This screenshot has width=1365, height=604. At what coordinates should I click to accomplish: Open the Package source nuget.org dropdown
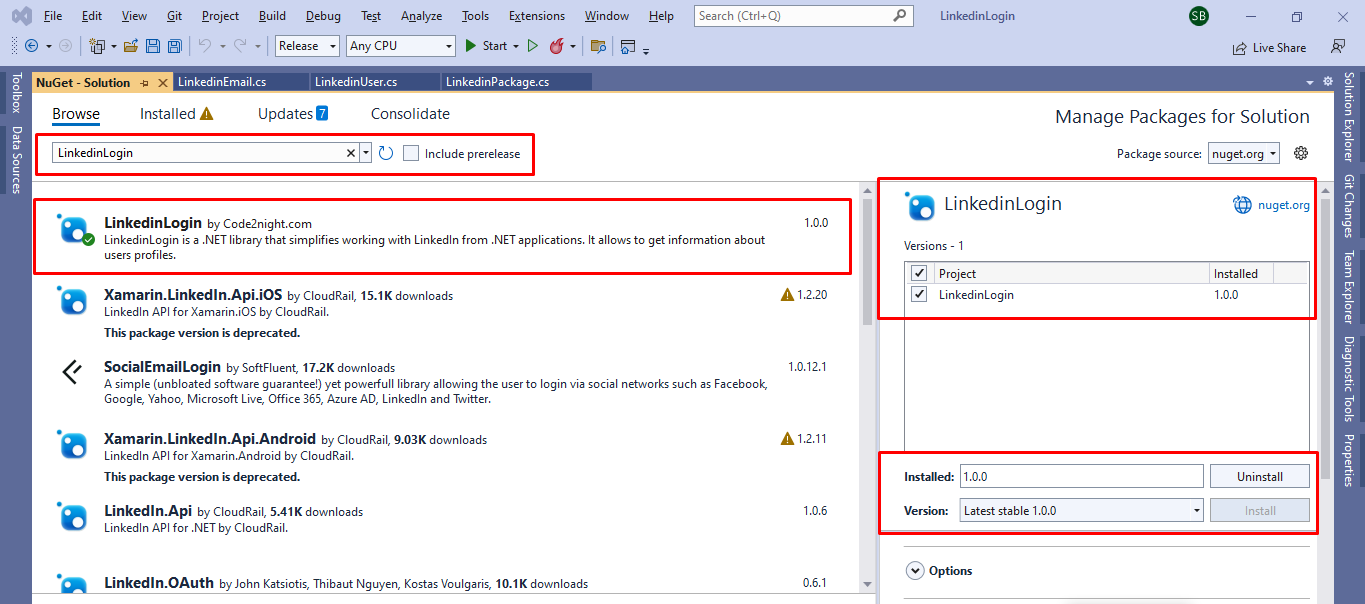coord(1244,153)
